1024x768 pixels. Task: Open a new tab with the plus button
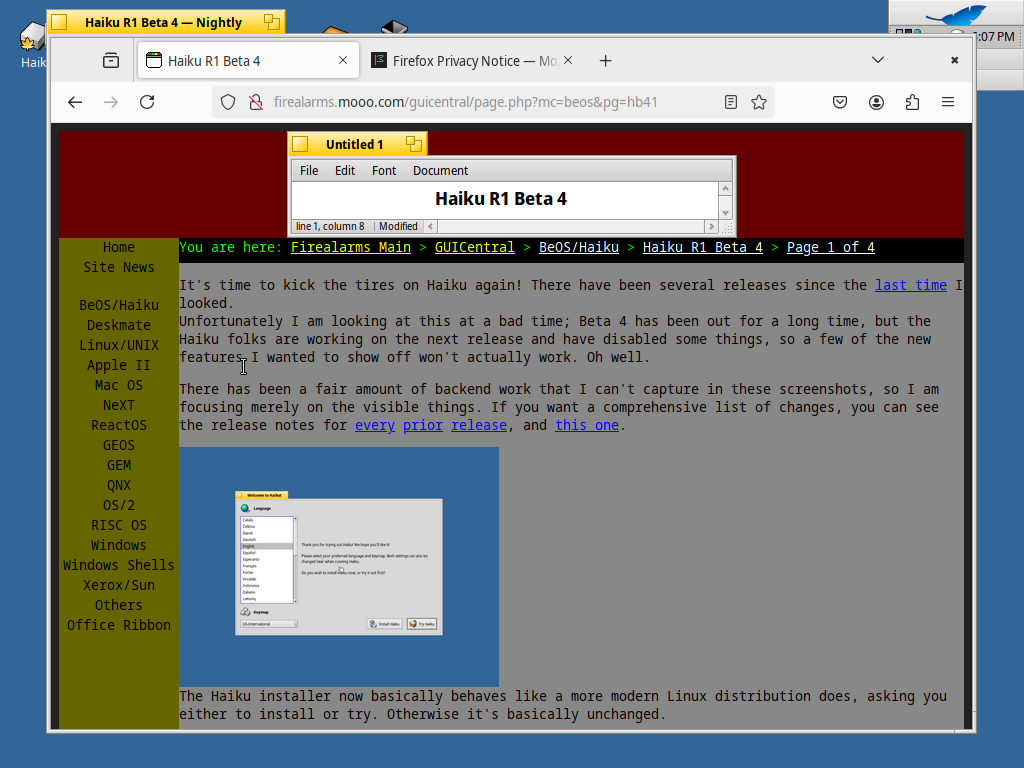coord(605,61)
